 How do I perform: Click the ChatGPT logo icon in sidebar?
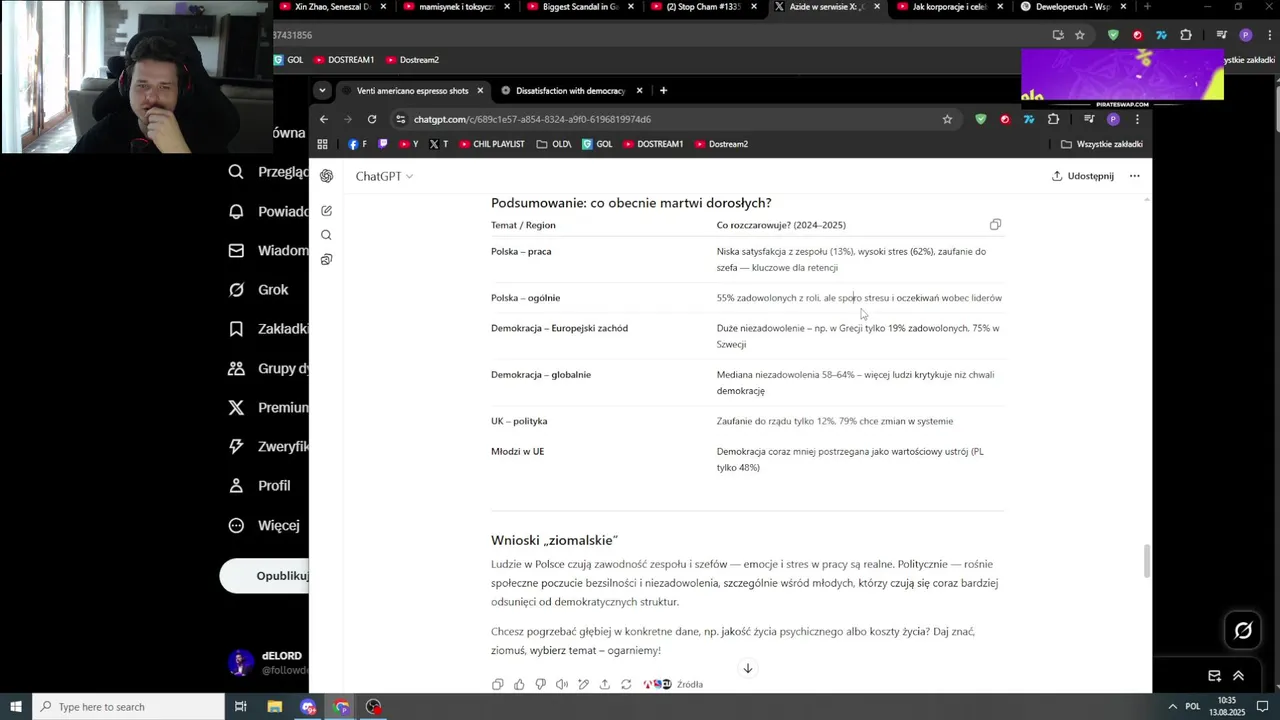pos(326,176)
